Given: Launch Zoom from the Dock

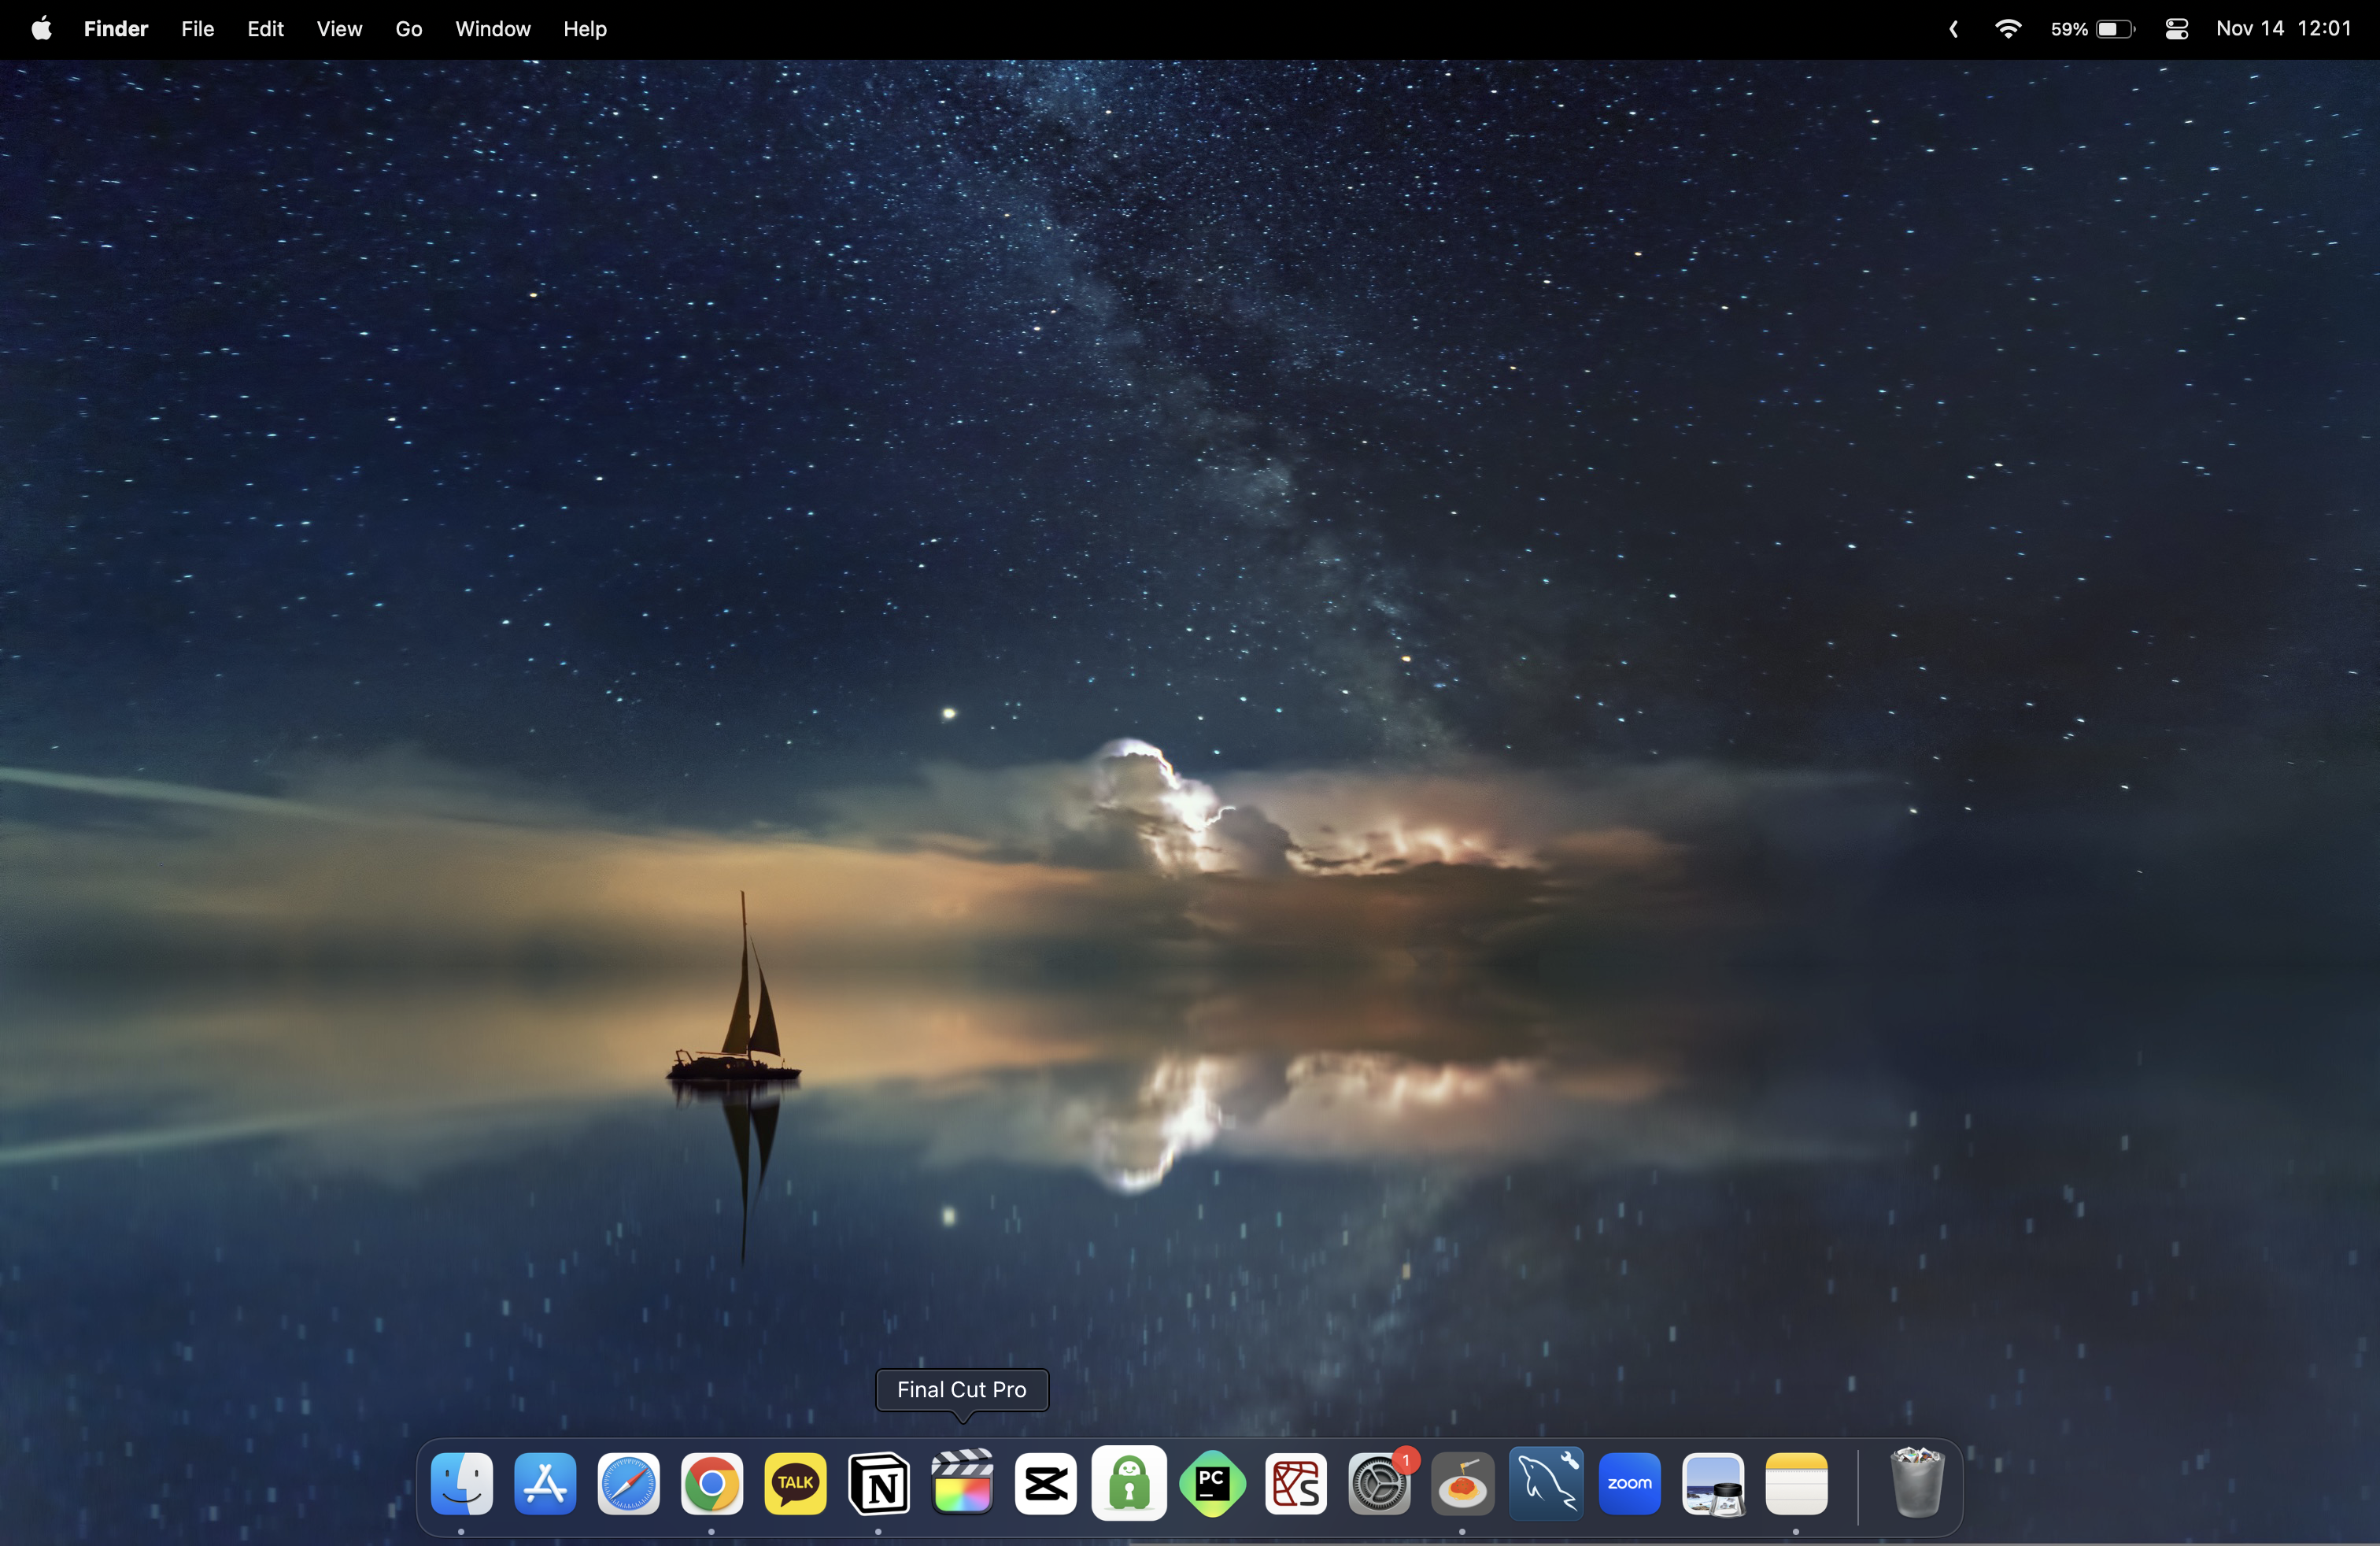Looking at the screenshot, I should tap(1630, 1483).
